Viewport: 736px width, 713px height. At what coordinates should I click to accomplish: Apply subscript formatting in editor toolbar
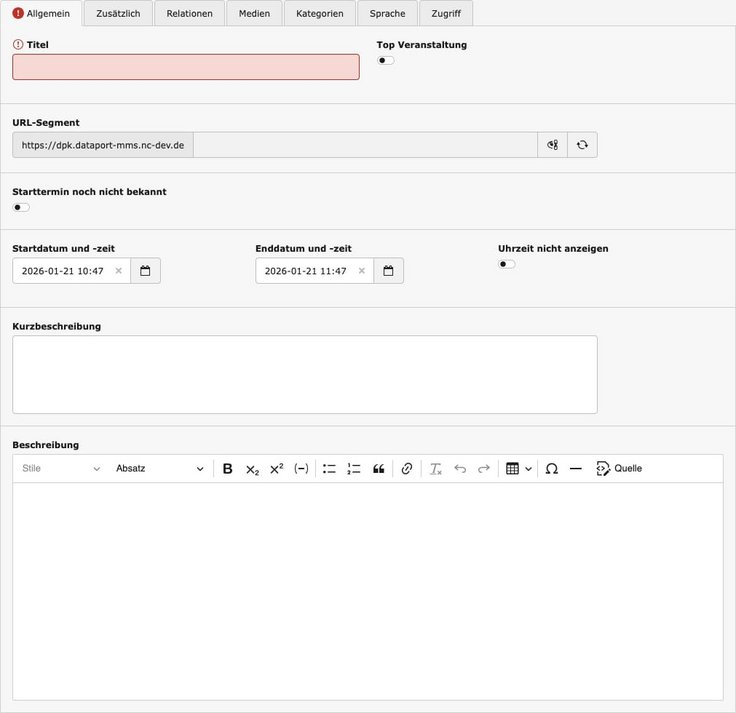(x=252, y=469)
